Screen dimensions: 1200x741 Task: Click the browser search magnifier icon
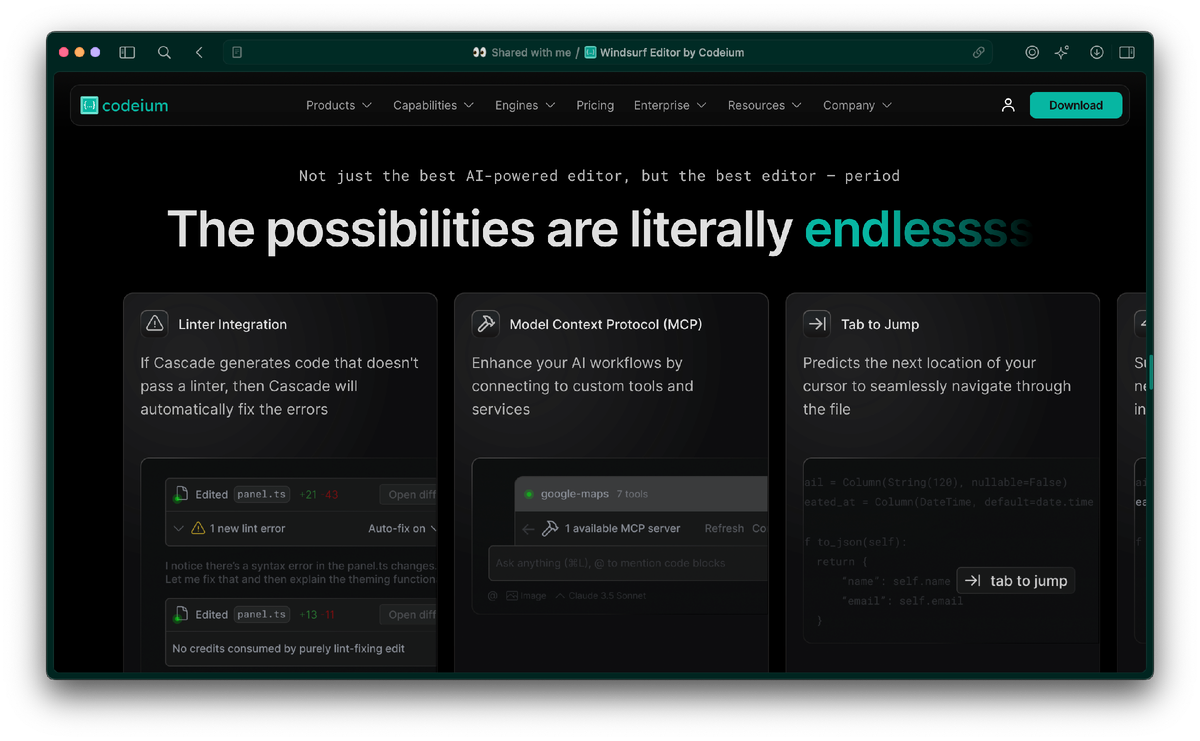pos(164,53)
